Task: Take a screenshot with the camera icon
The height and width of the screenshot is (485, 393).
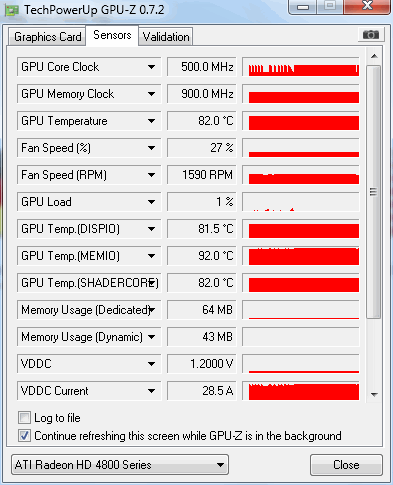Action: click(x=371, y=34)
